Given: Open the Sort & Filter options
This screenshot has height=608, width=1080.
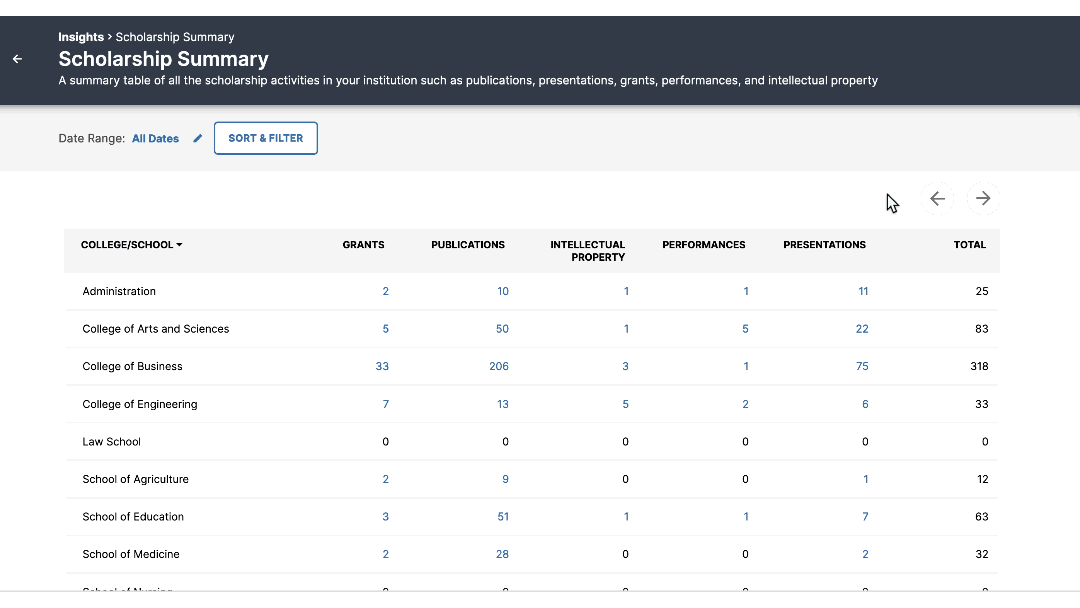Looking at the screenshot, I should [x=265, y=138].
